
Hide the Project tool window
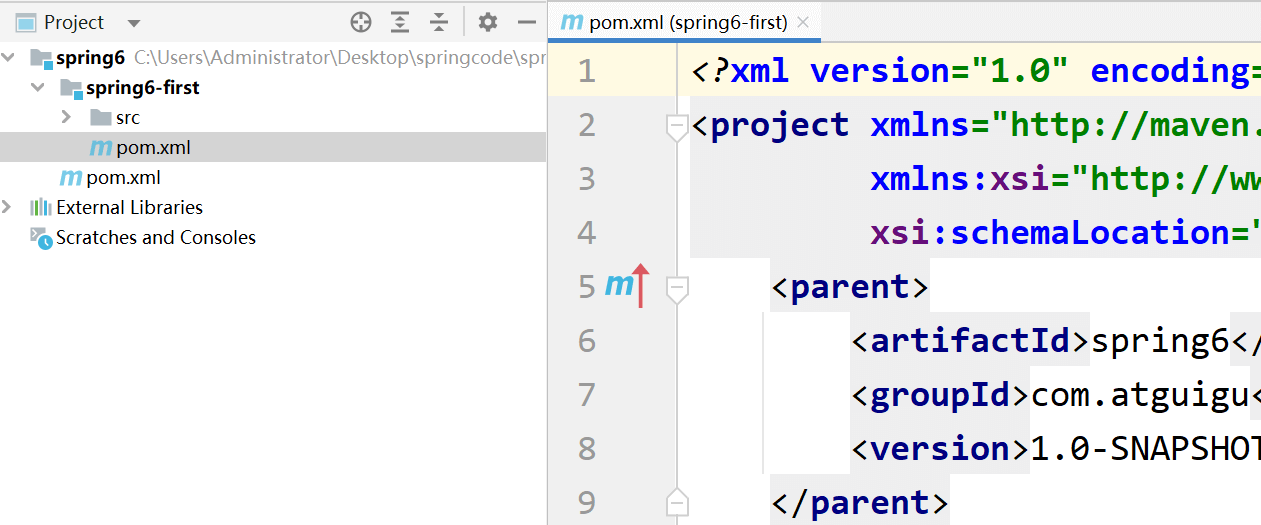tap(527, 22)
